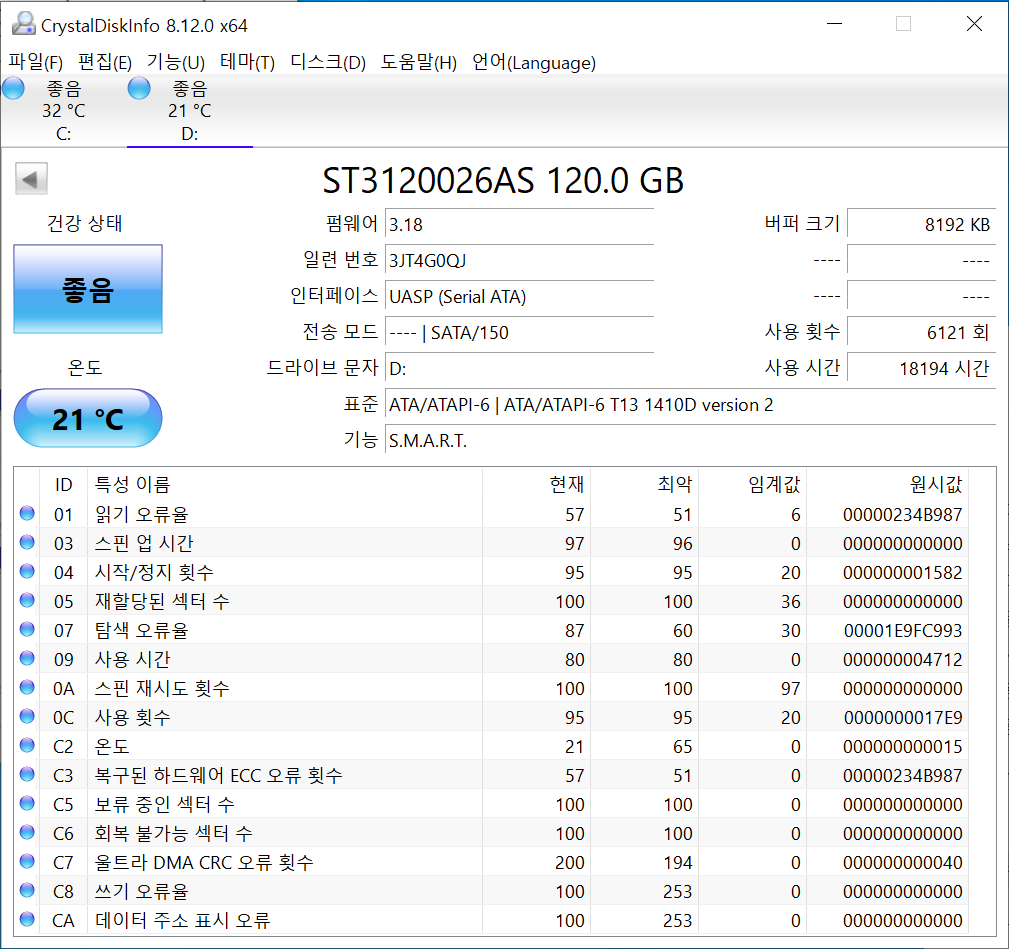Select raw value 000000000040
Viewport: 1009px width, 949px height.
click(x=902, y=862)
